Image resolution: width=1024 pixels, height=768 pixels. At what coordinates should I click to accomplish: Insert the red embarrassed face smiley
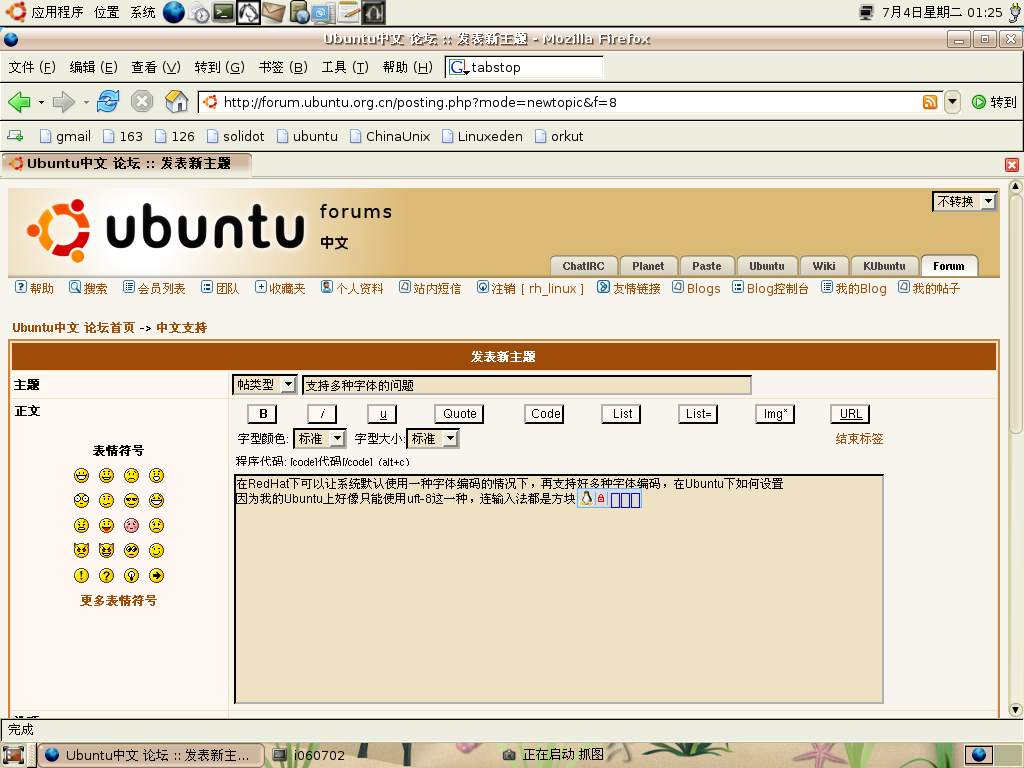coord(131,525)
